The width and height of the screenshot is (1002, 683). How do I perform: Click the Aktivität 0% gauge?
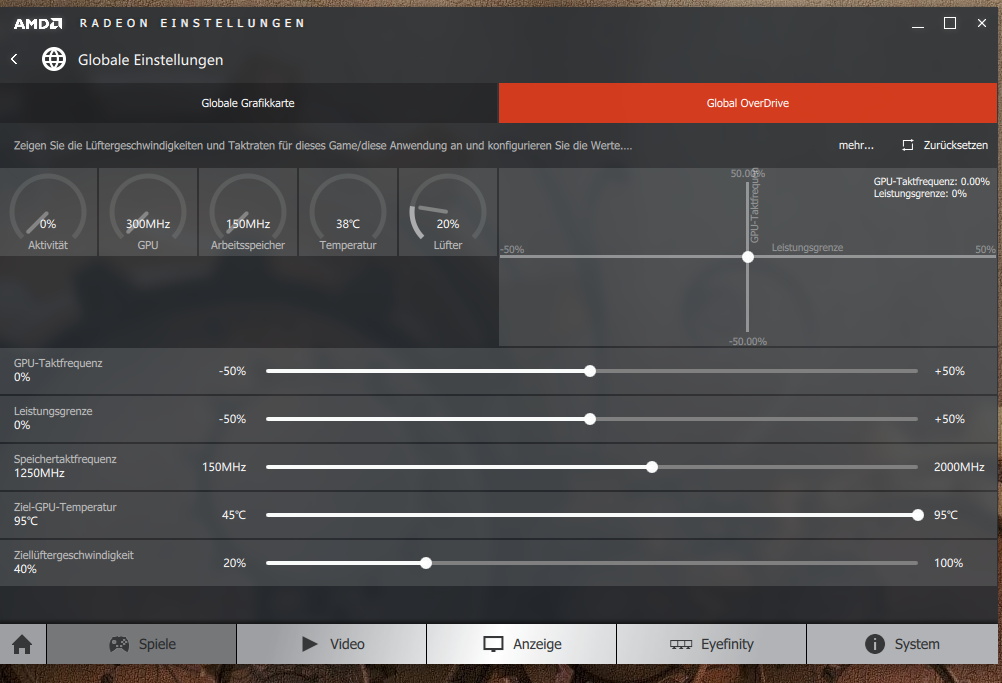pyautogui.click(x=48, y=212)
